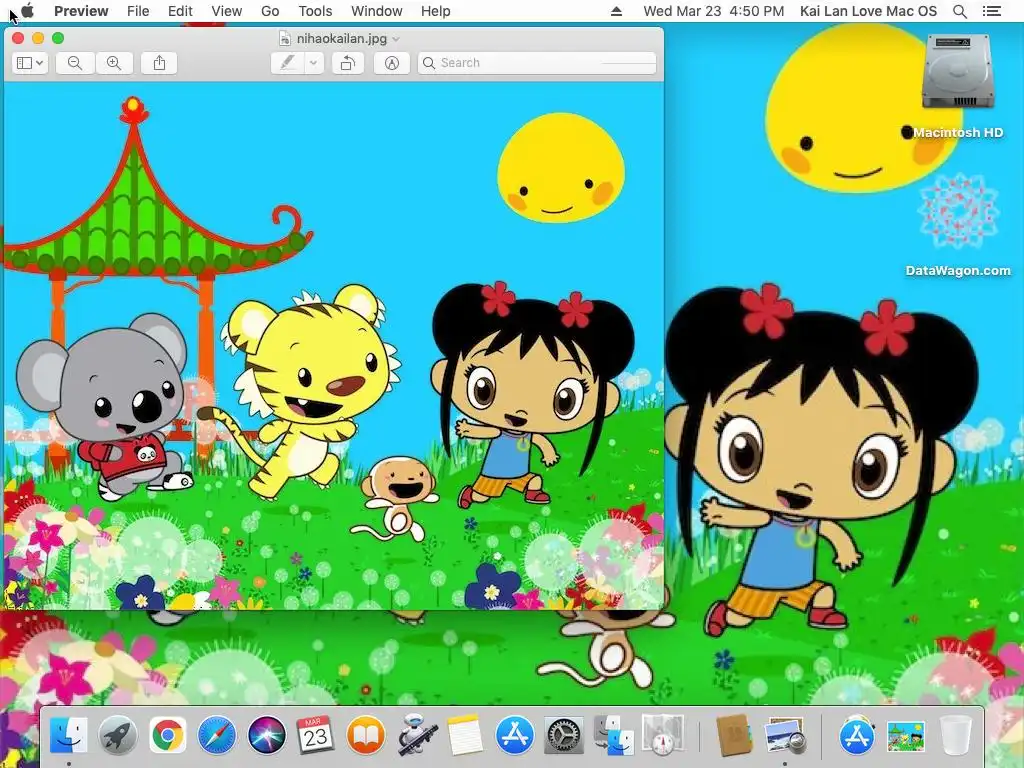Screen dimensions: 1024x768
Task: Switch to Preview via its Dock icon
Action: (785, 737)
